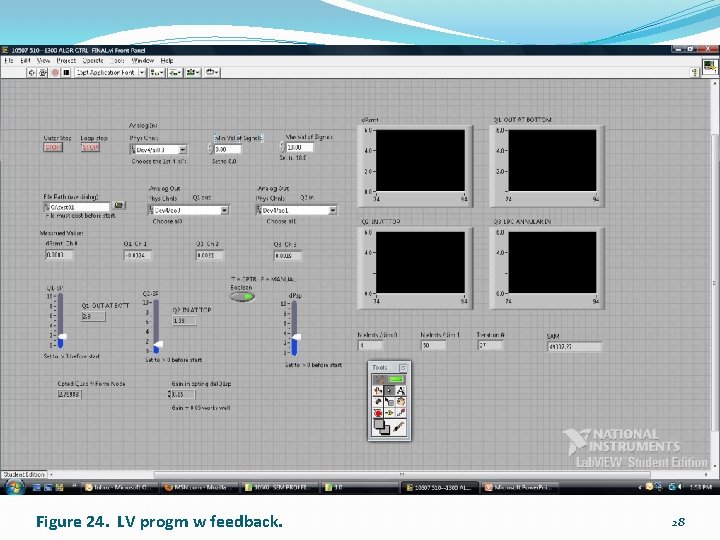Select the Object Shortcut Menu tool
Image resolution: width=720 pixels, height=540 pixels.
(x=389, y=402)
